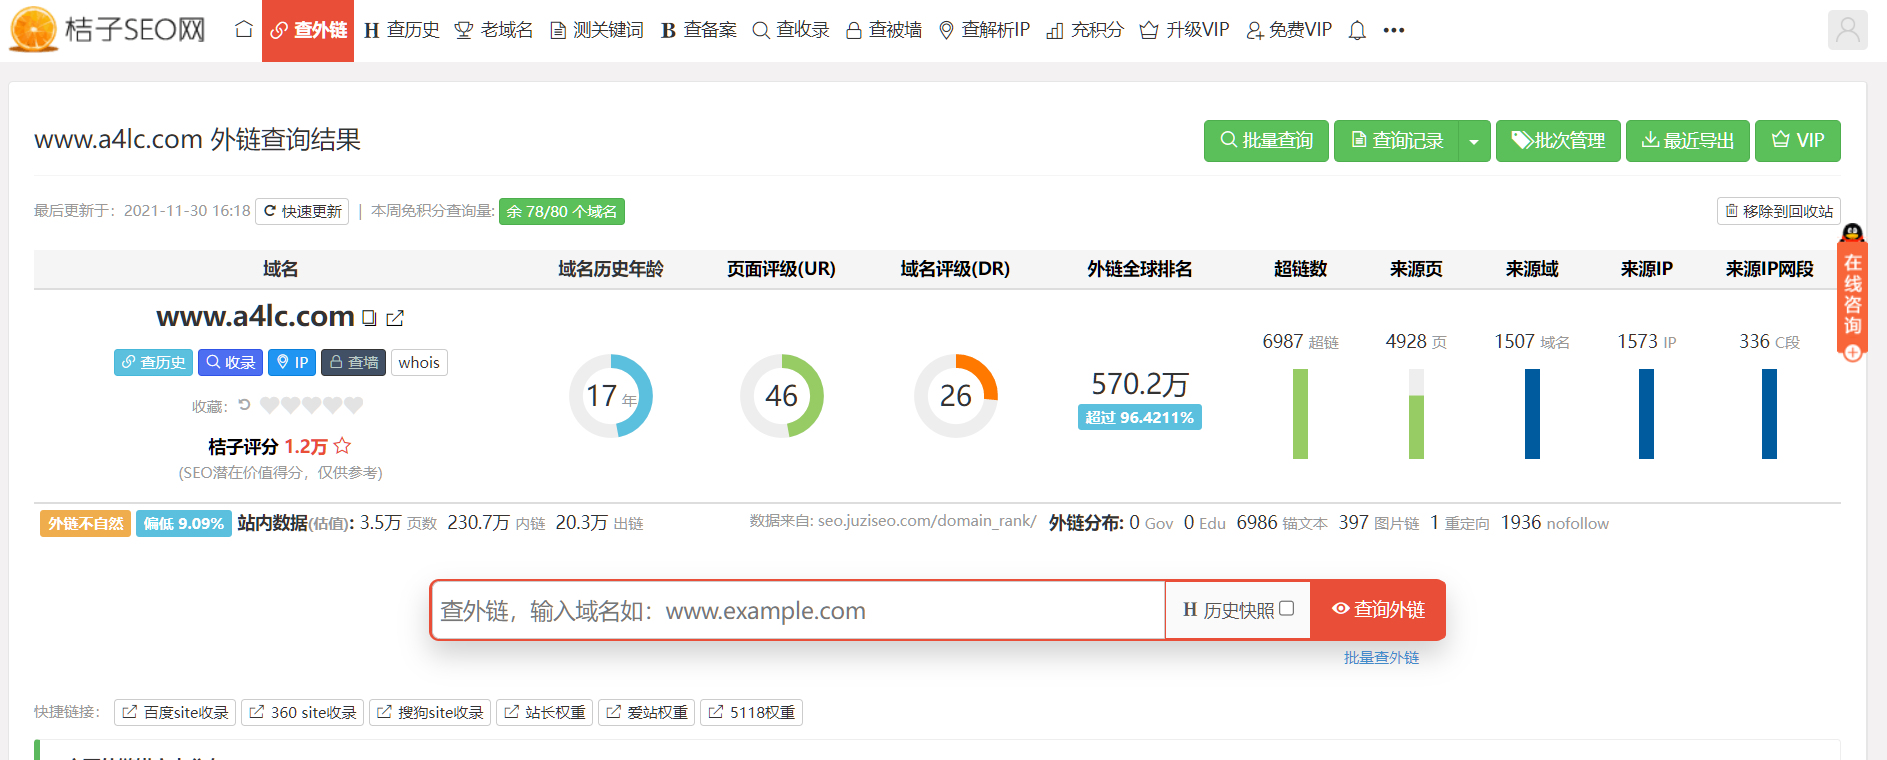Go to home via house icon
Viewport: 1887px width, 760px height.
point(243,30)
